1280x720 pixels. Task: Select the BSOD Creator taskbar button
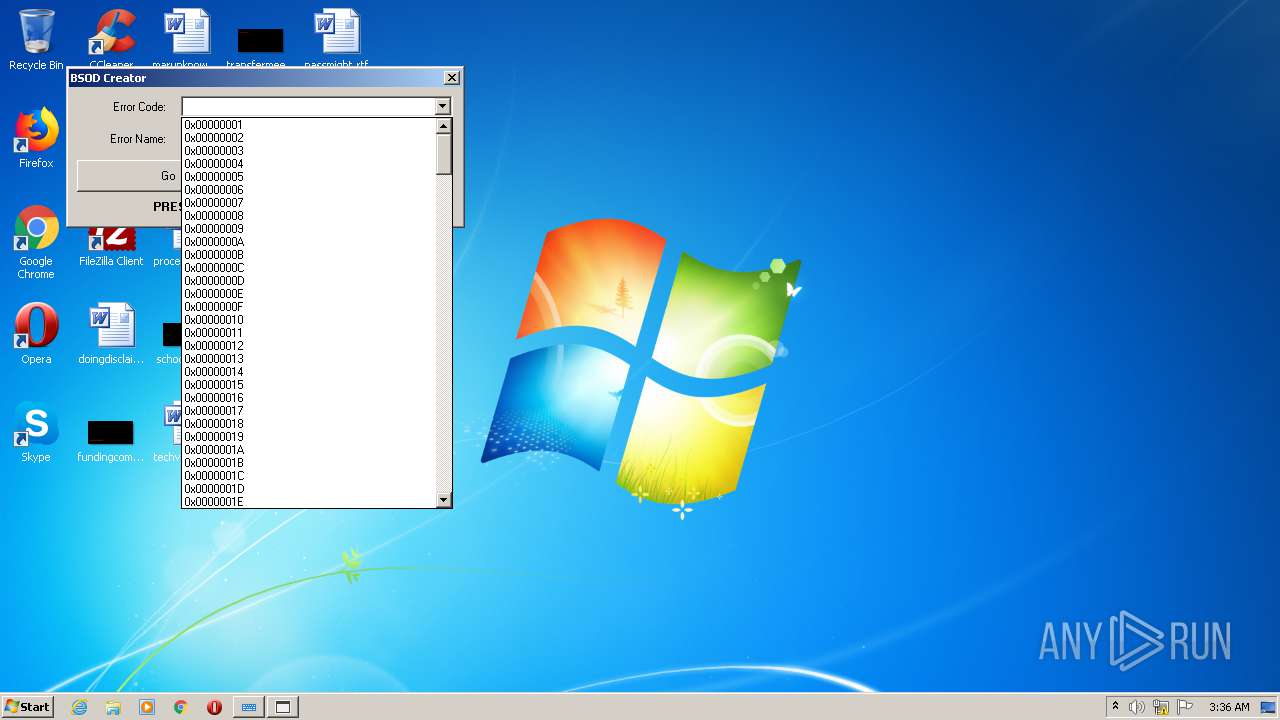[x=283, y=707]
